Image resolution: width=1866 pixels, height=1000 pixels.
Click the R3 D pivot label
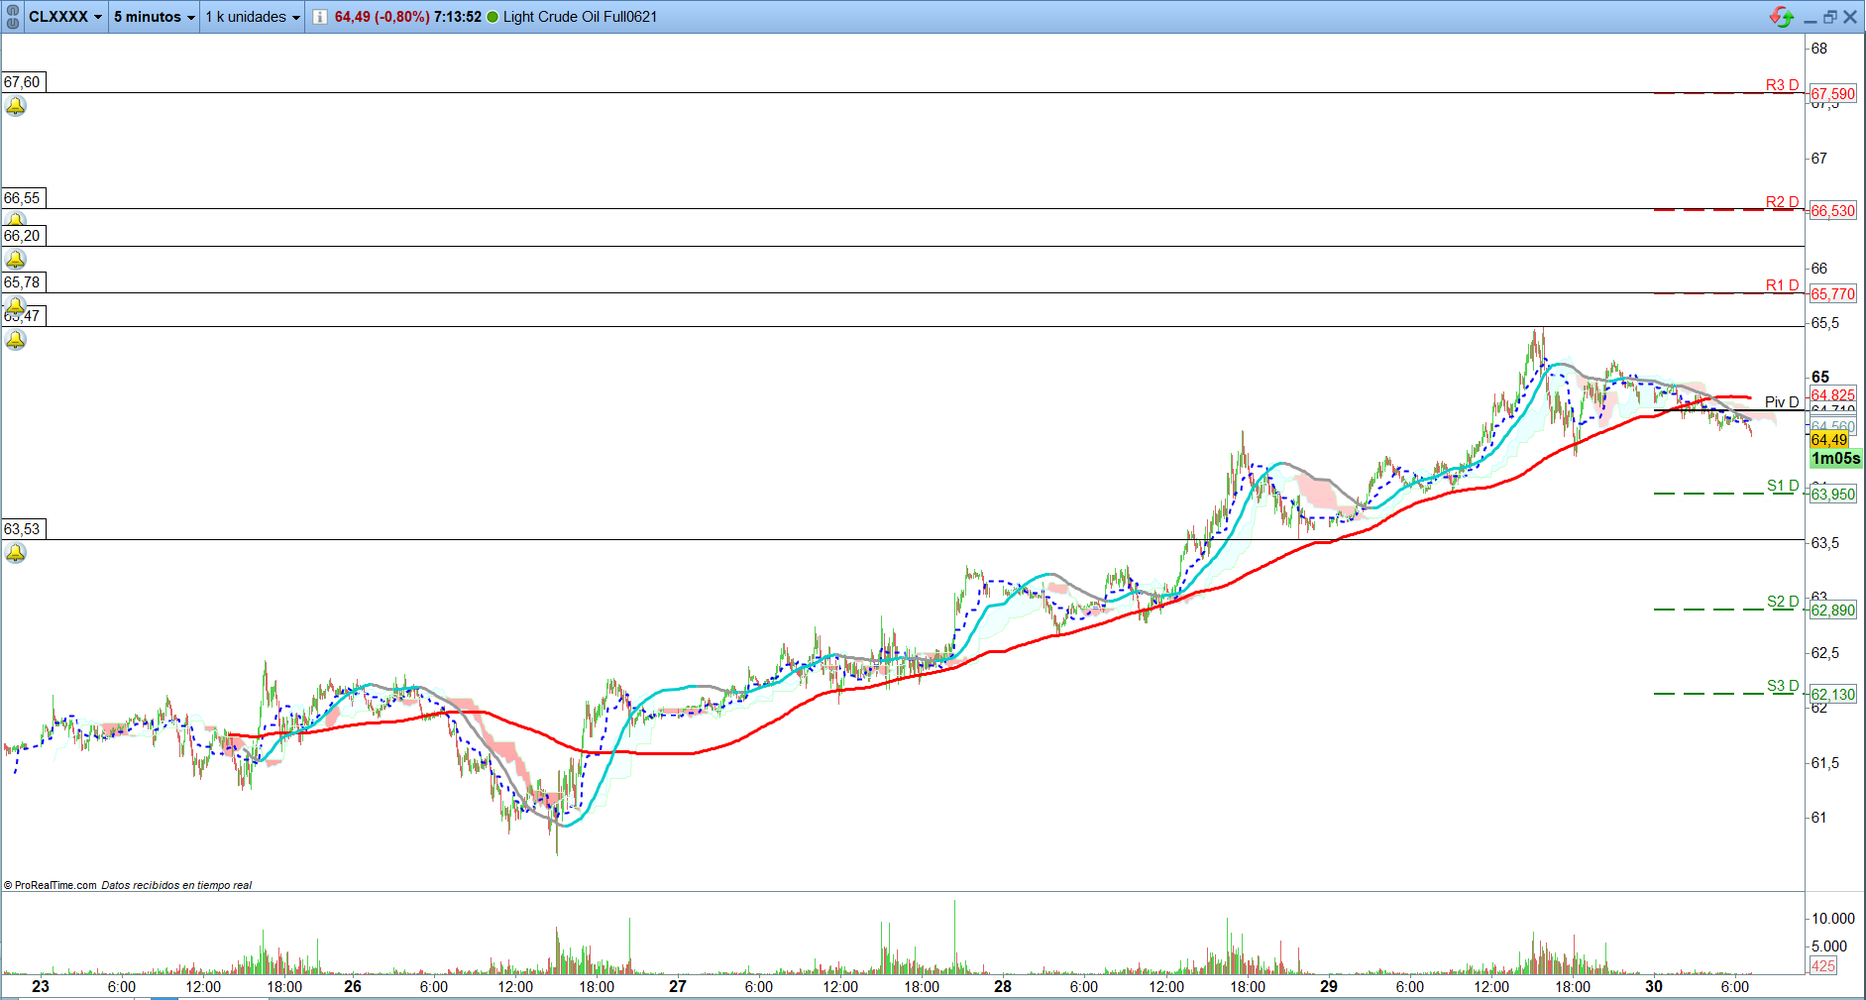(x=1781, y=85)
